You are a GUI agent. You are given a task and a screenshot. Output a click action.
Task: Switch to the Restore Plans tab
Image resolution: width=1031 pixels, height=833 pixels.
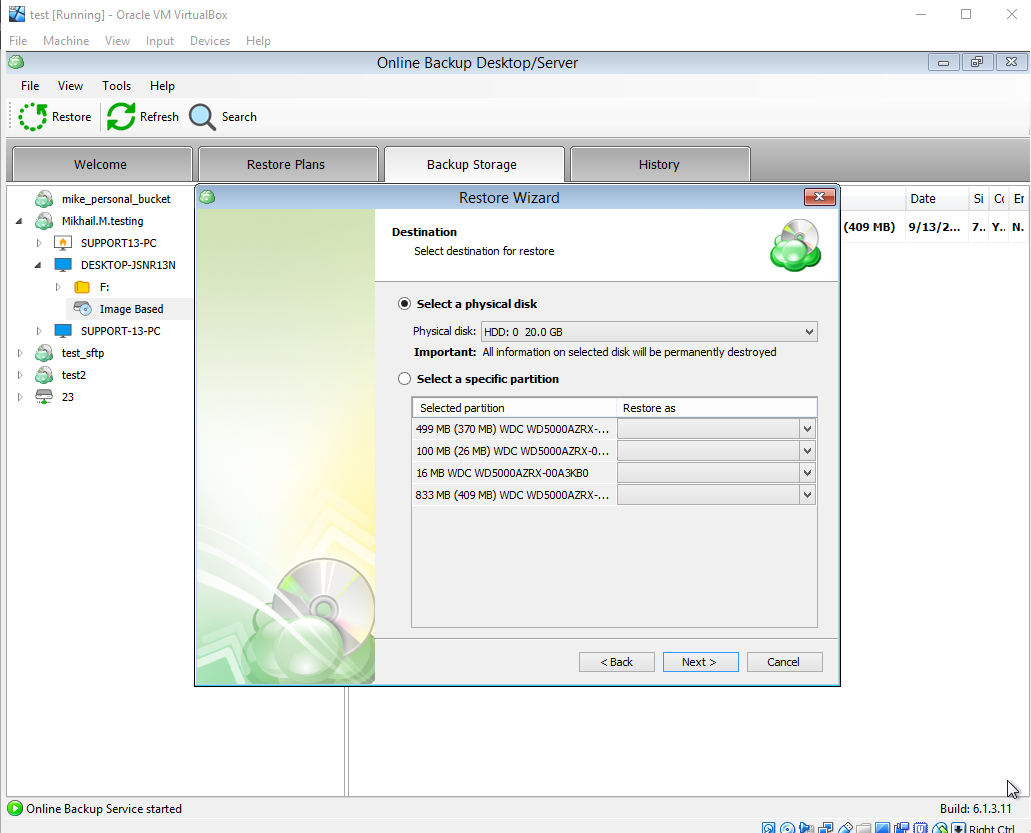(288, 164)
